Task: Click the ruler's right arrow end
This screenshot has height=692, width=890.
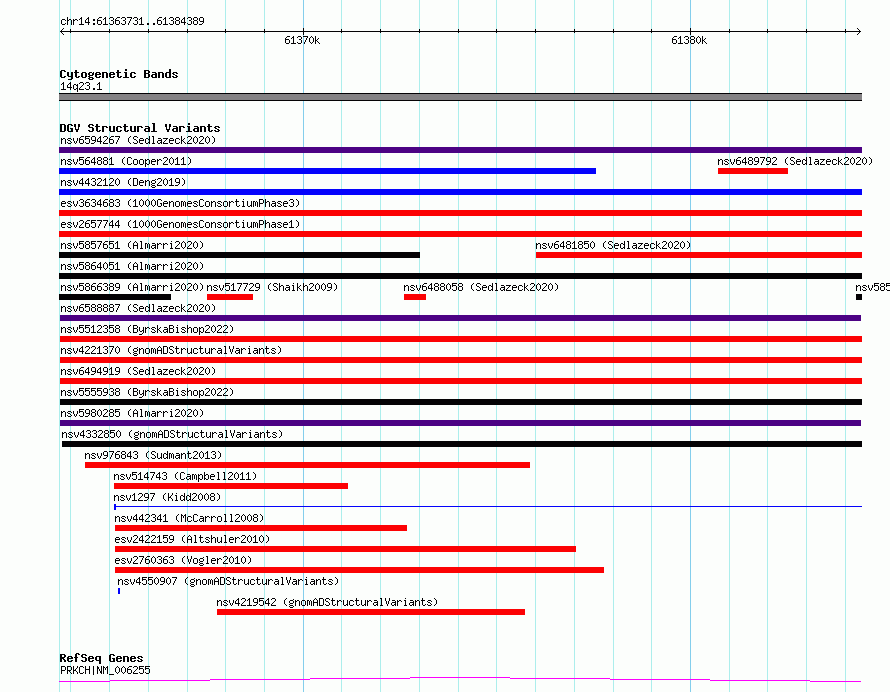Action: pyautogui.click(x=858, y=32)
